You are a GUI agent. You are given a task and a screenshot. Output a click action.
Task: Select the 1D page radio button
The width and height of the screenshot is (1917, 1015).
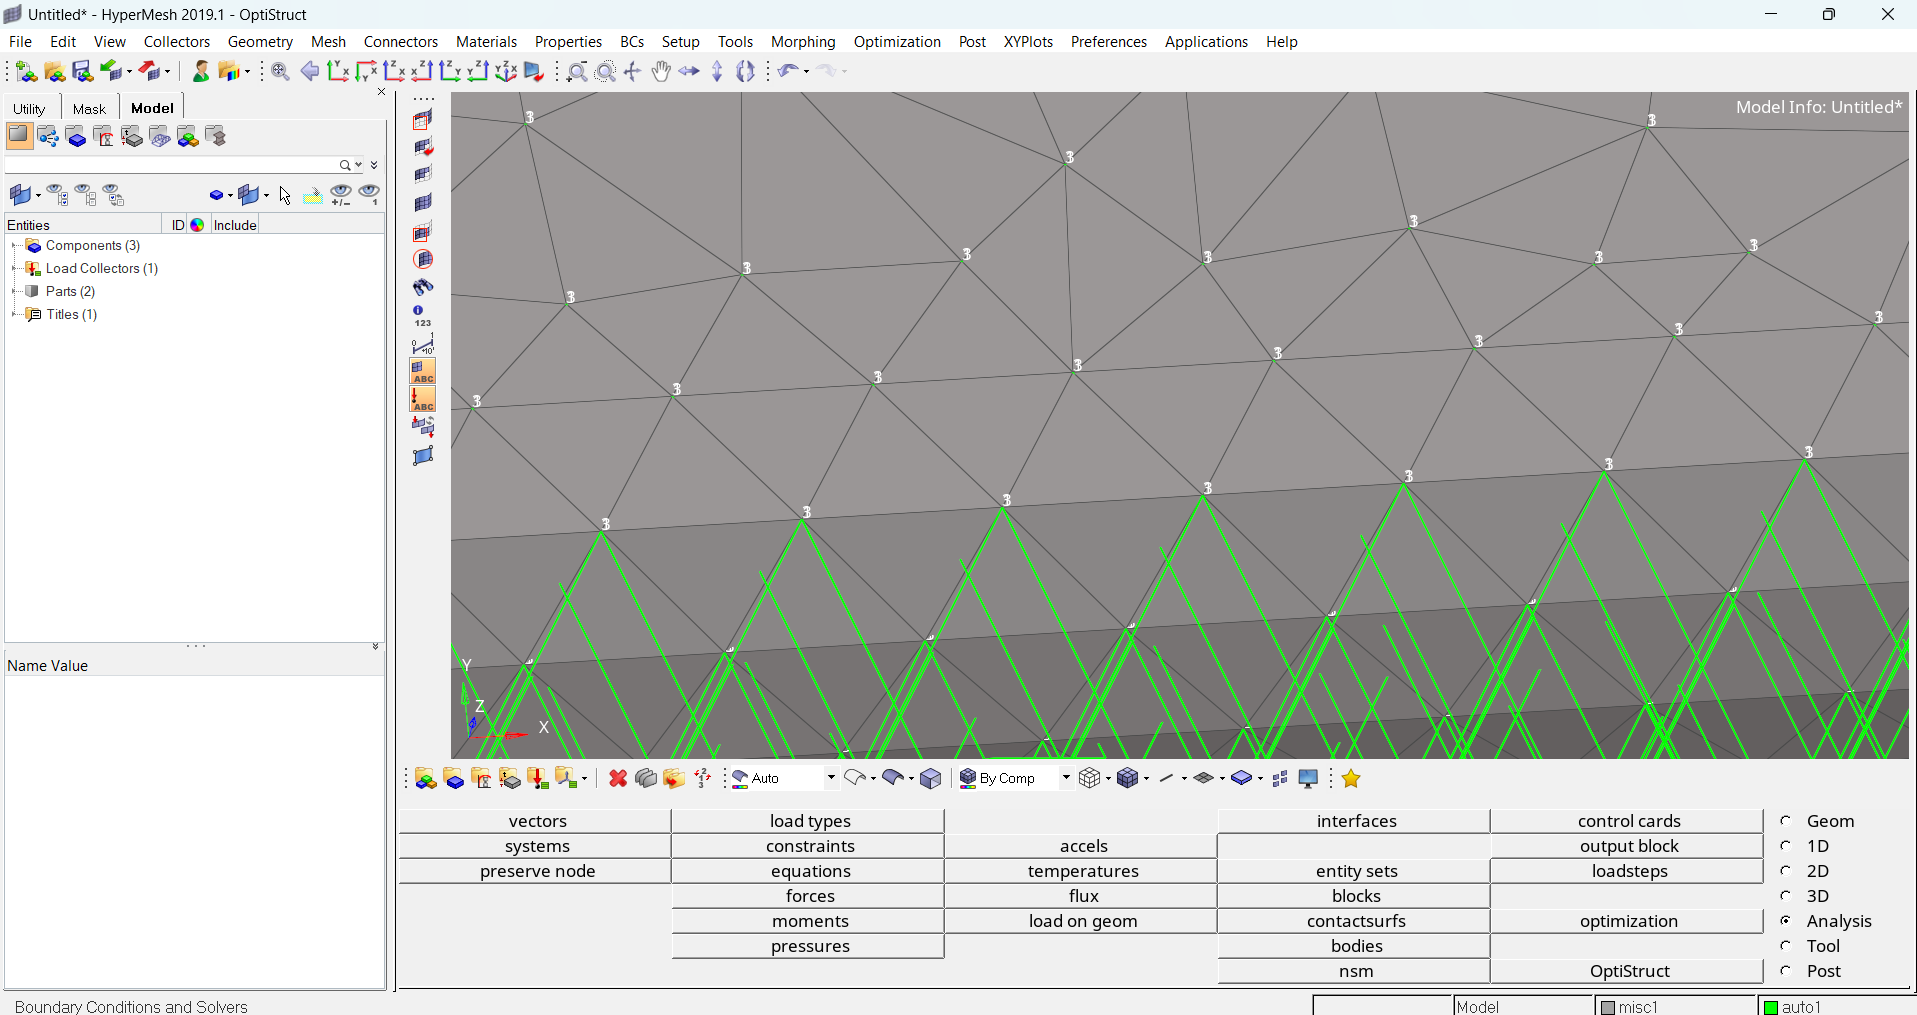(x=1786, y=846)
